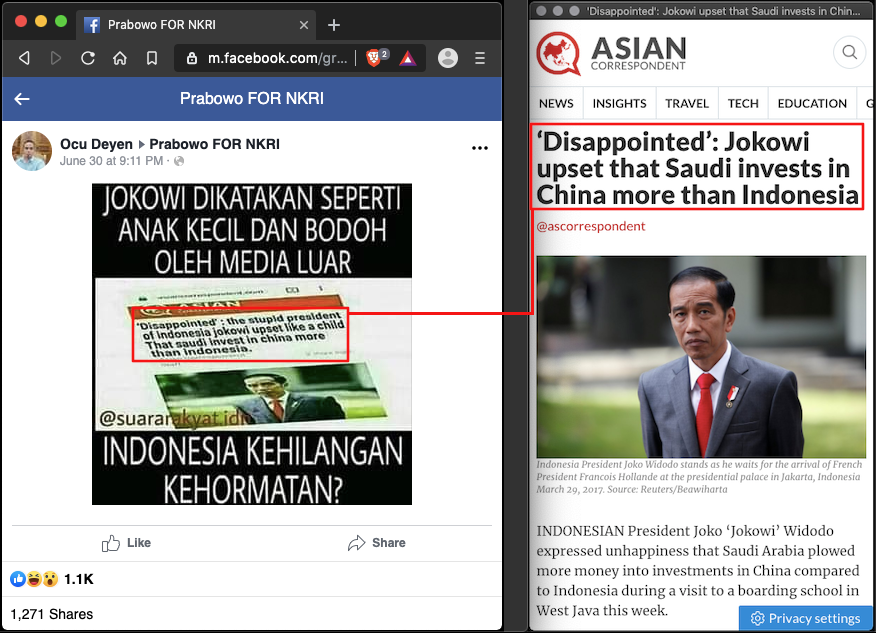The height and width of the screenshot is (633, 876).
Task: Click the Brave Rewards triangle icon
Action: pyautogui.click(x=406, y=58)
